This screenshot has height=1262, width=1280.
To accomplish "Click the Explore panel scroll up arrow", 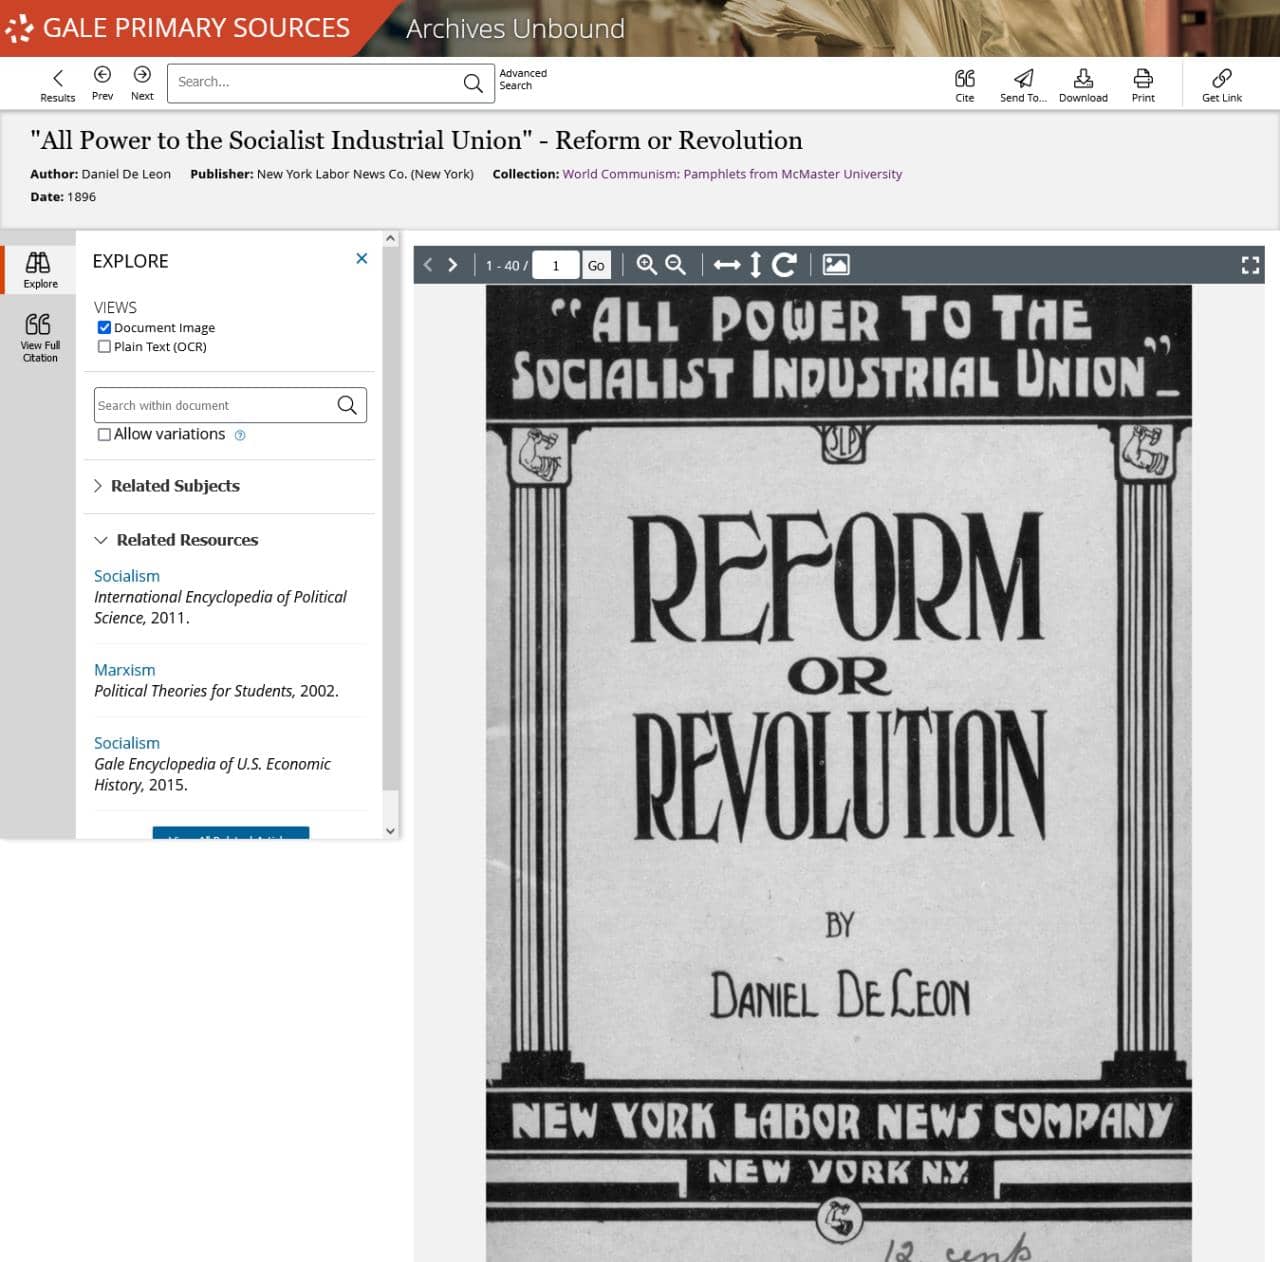I will [391, 239].
